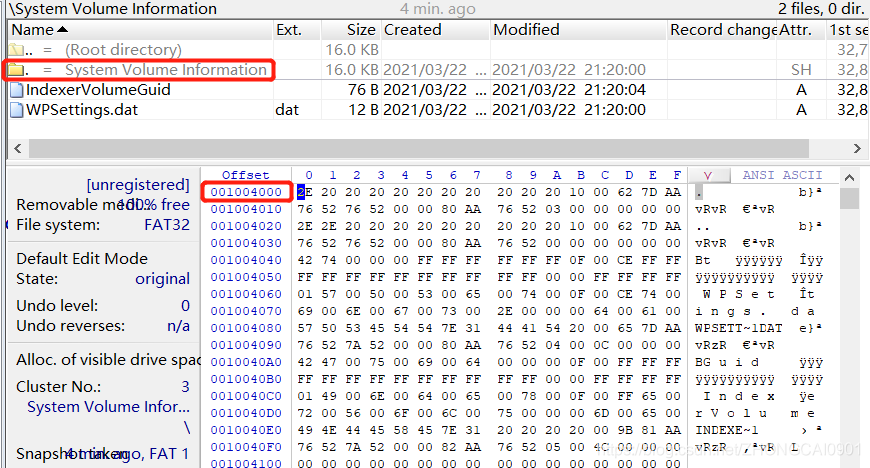Click the Alloc. of visible drive space label
Screen dimensions: 870x468
[x=108, y=360]
